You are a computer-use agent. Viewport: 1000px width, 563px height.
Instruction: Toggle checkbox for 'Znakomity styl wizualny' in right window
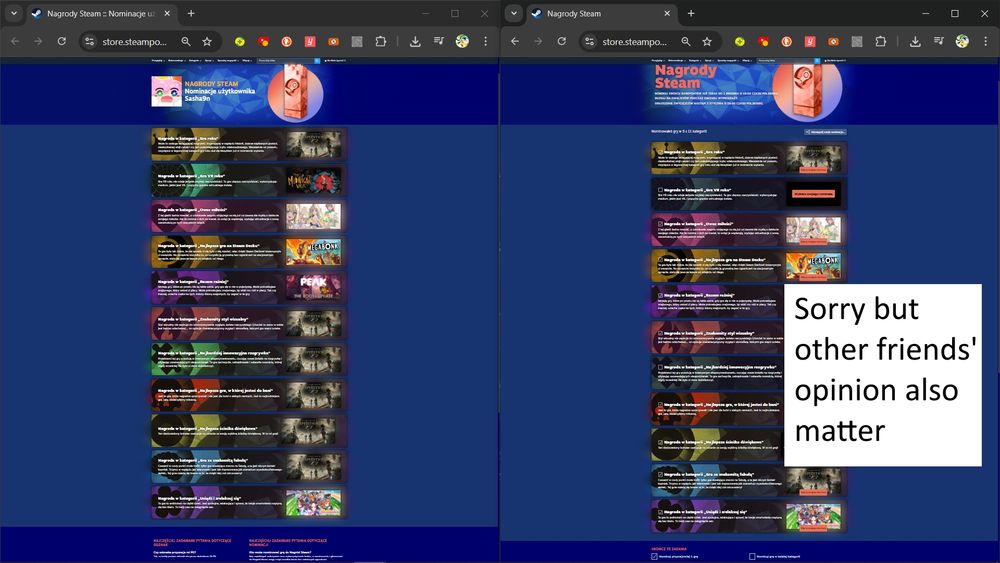[x=660, y=333]
